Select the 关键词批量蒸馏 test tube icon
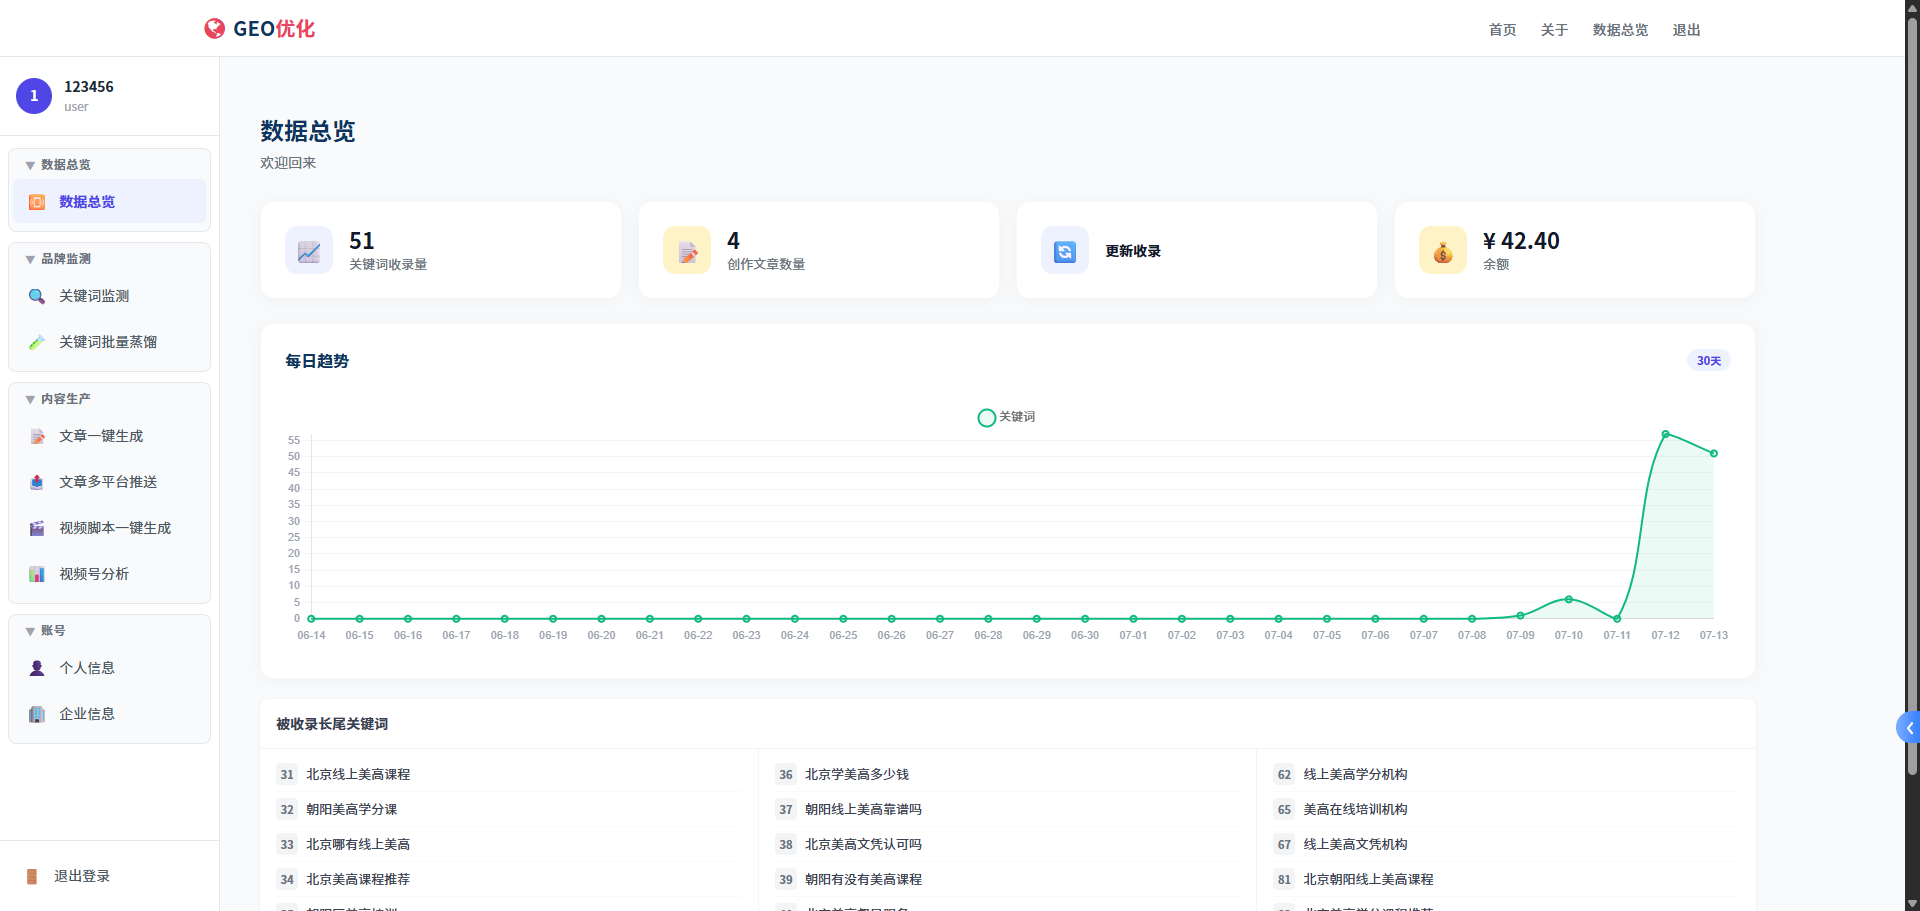 click(37, 342)
